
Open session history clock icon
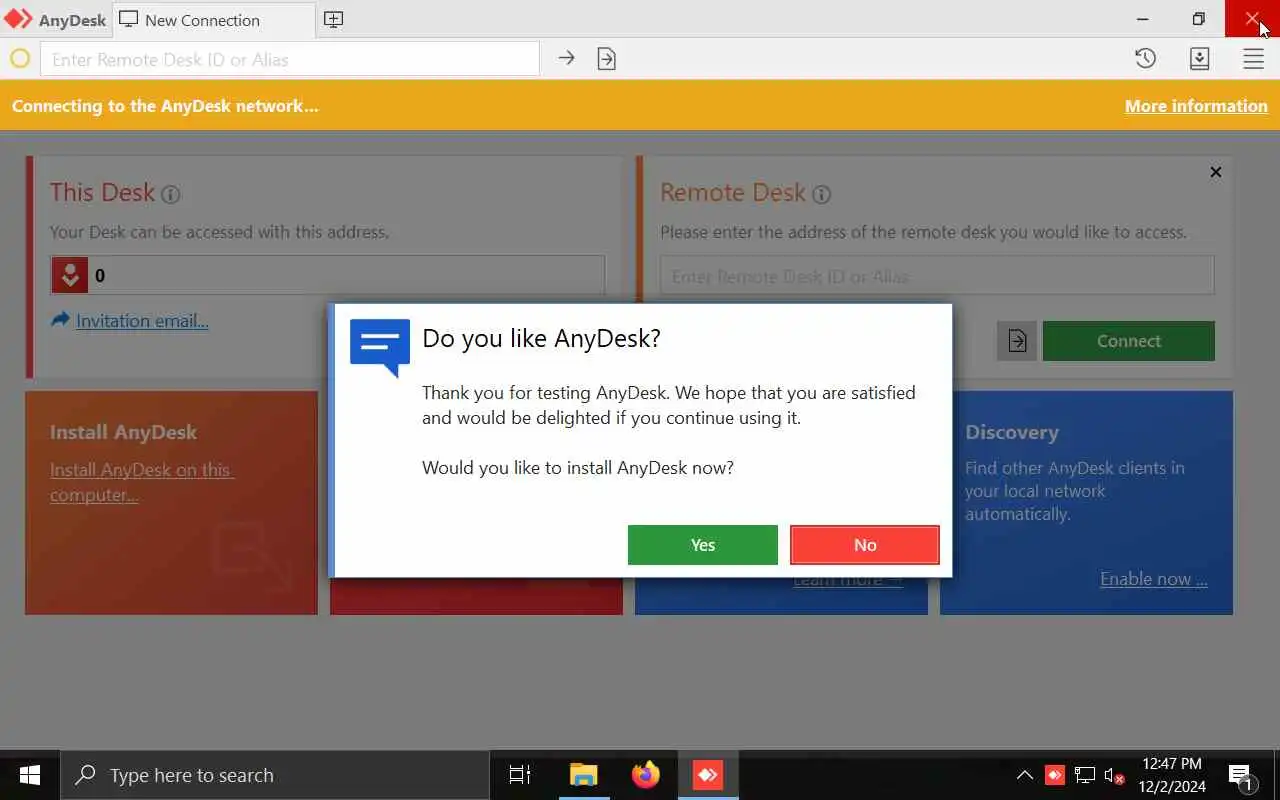coord(1146,59)
